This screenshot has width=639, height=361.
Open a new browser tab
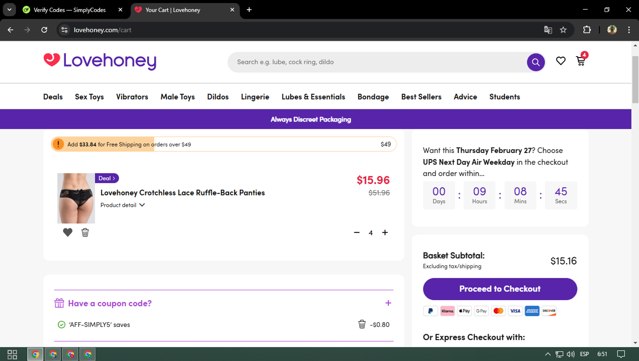tap(249, 10)
